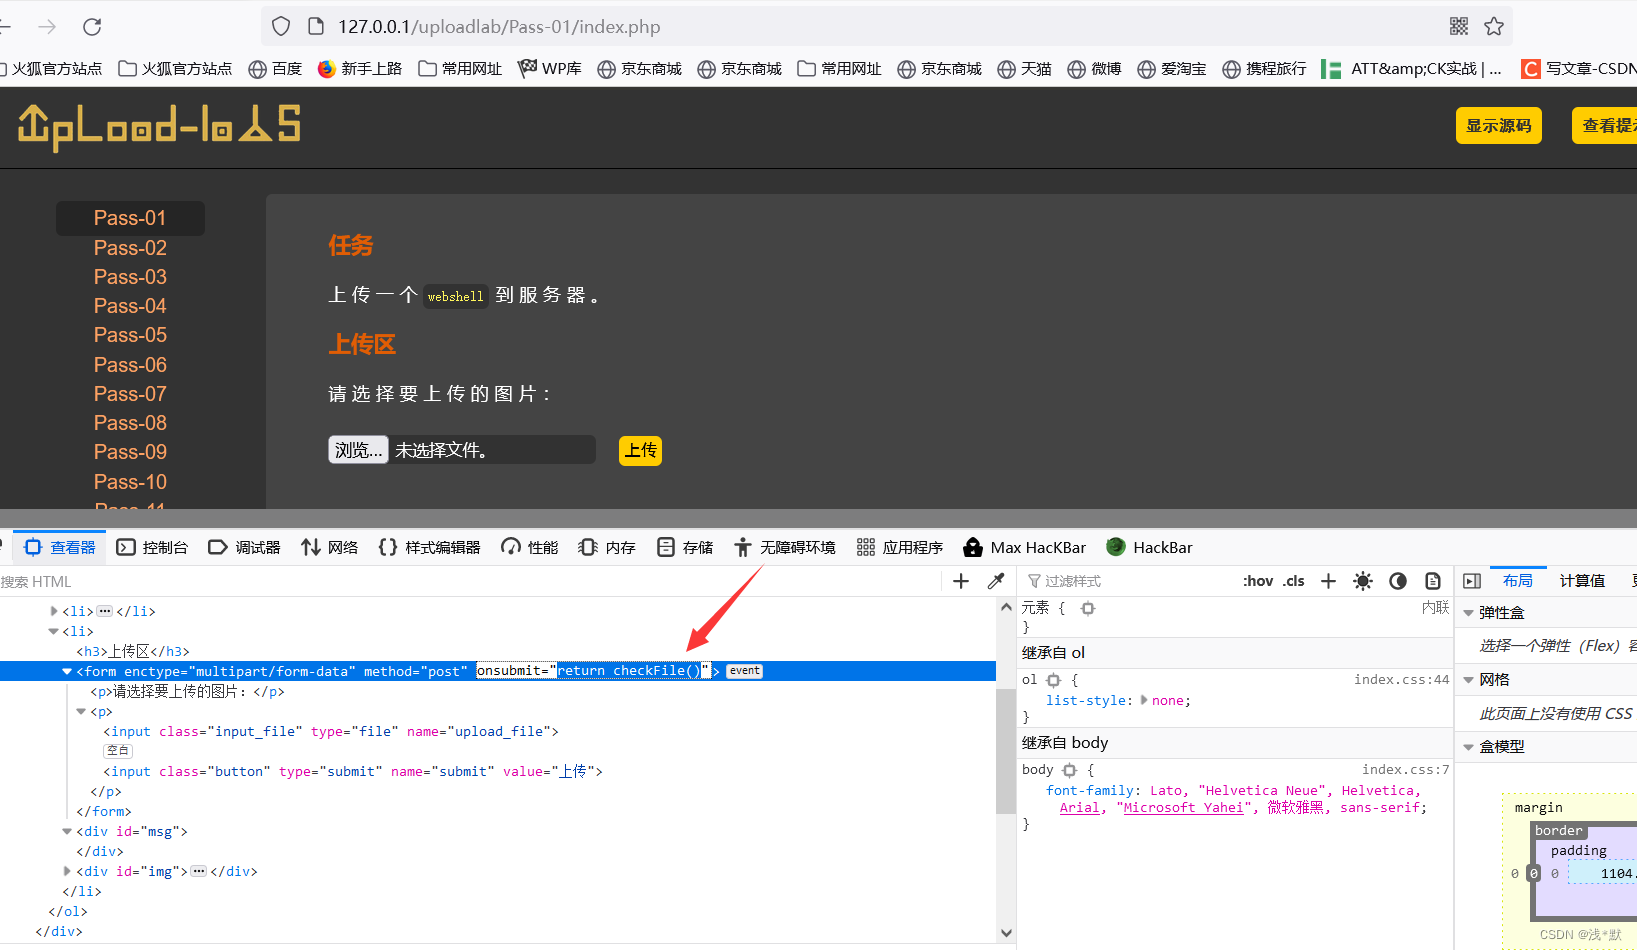The width and height of the screenshot is (1637, 950).
Task: Click the yellow 上传 submit button
Action: 640,451
